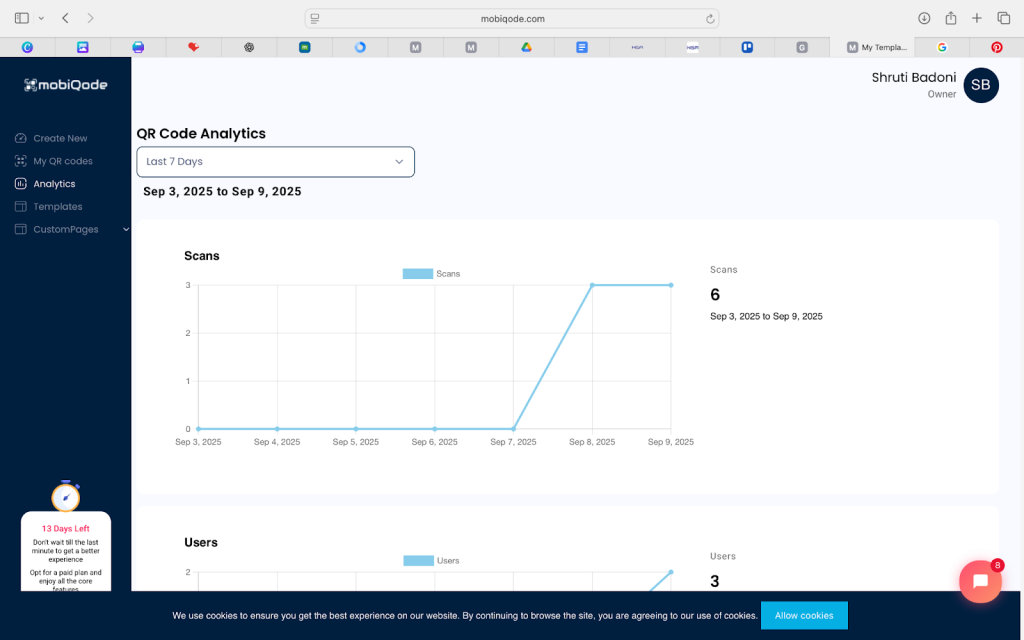Viewport: 1024px width, 640px height.
Task: Toggle the Scans series in chart legend
Action: pos(431,273)
